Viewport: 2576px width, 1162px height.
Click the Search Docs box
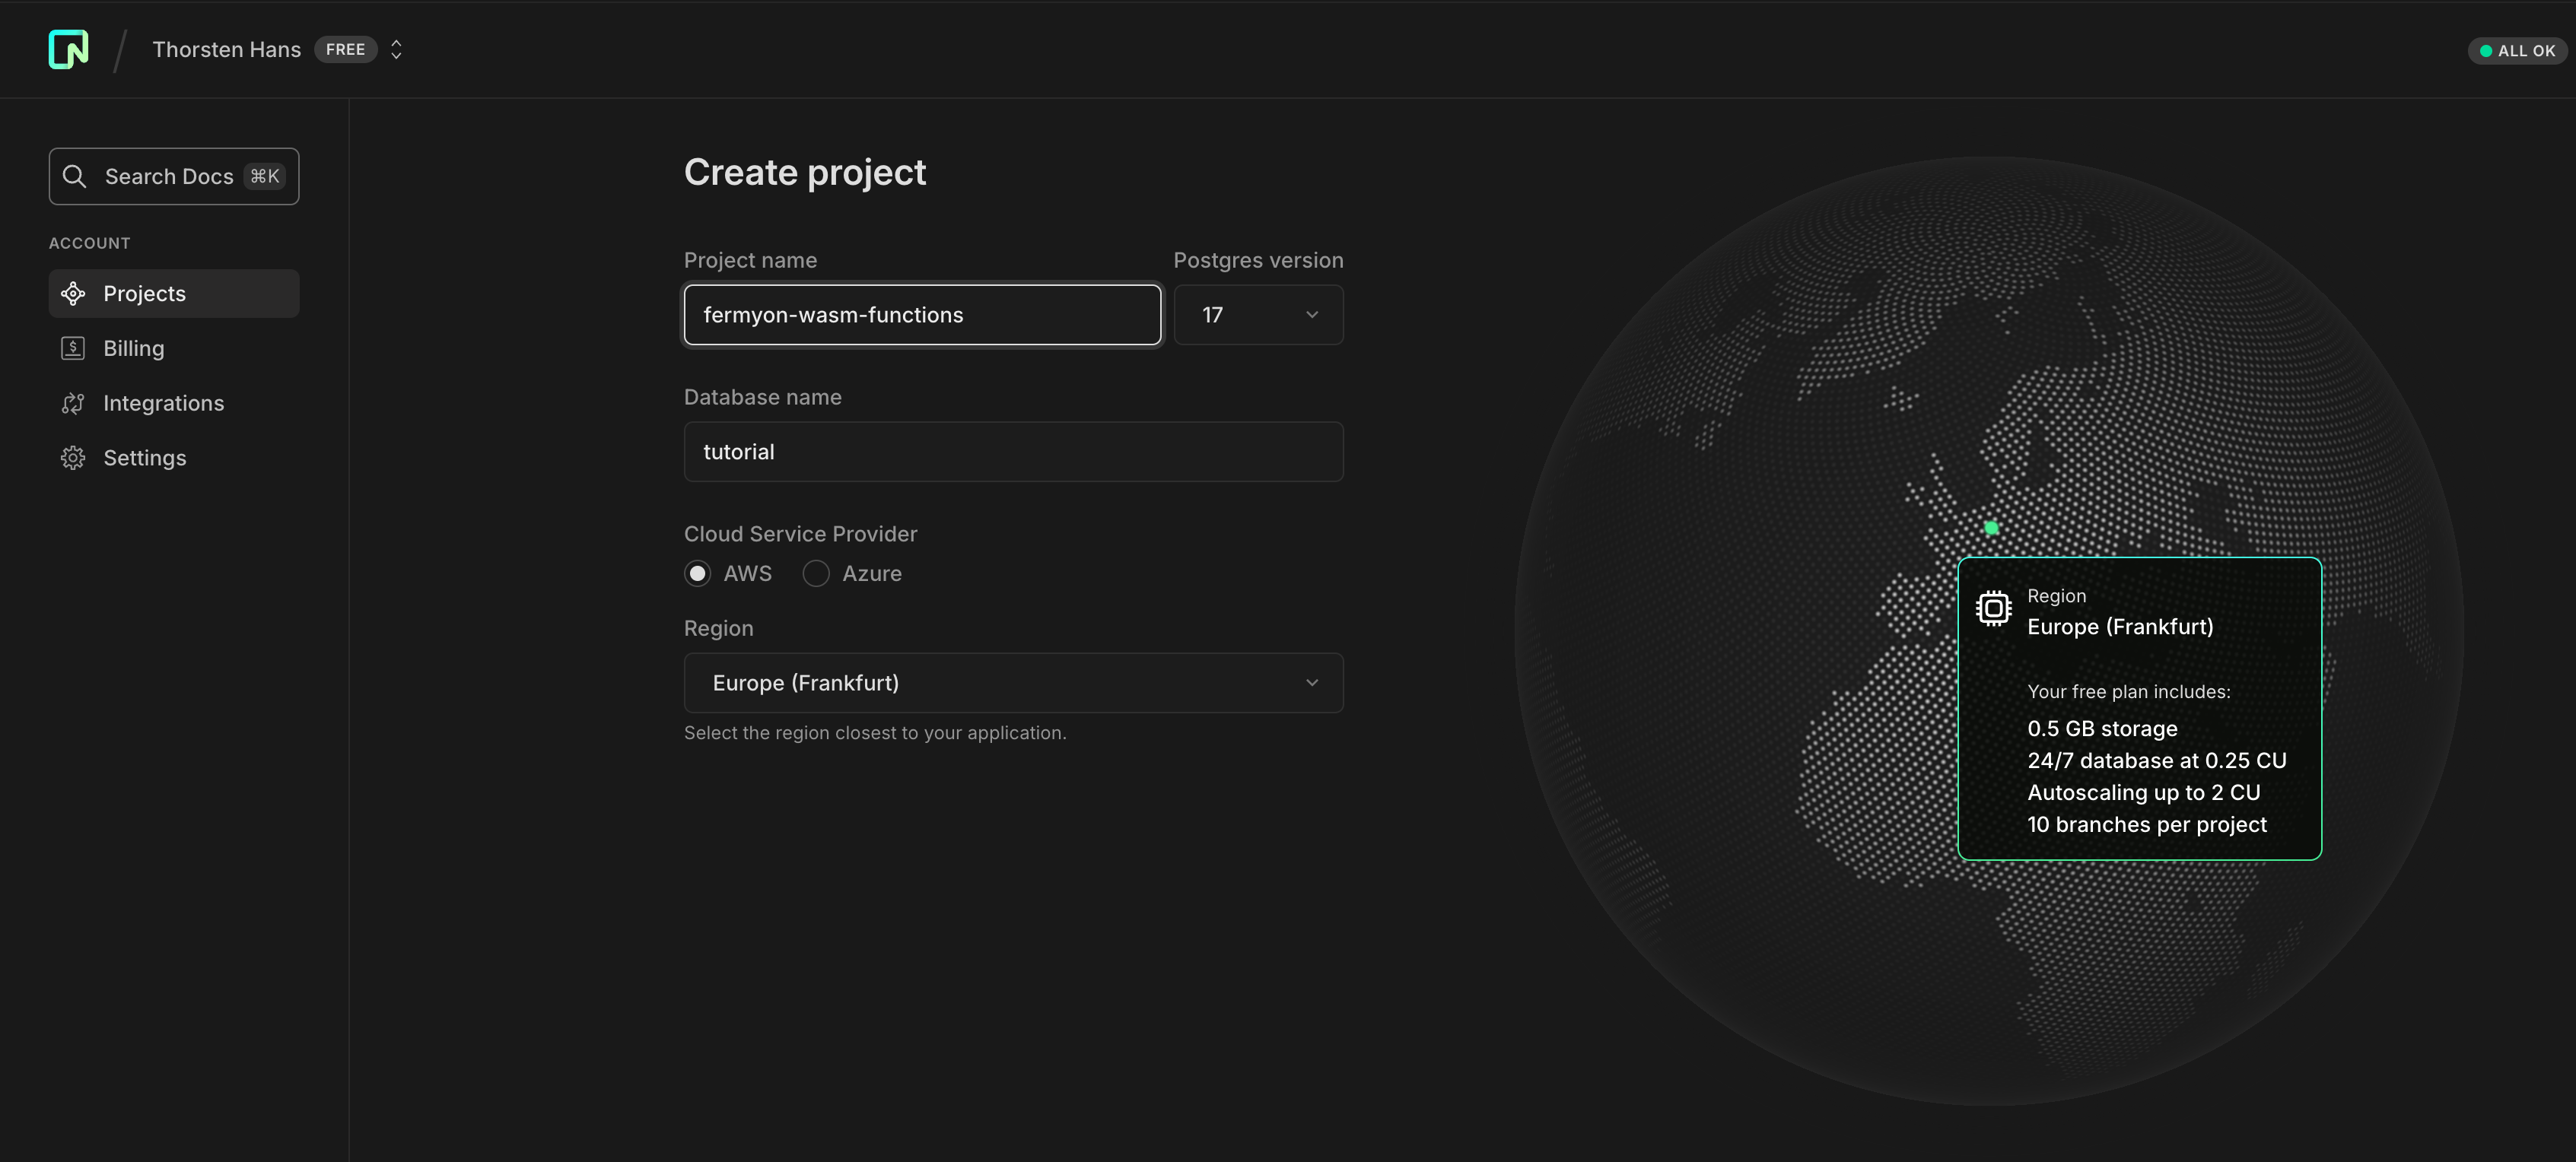tap(174, 176)
